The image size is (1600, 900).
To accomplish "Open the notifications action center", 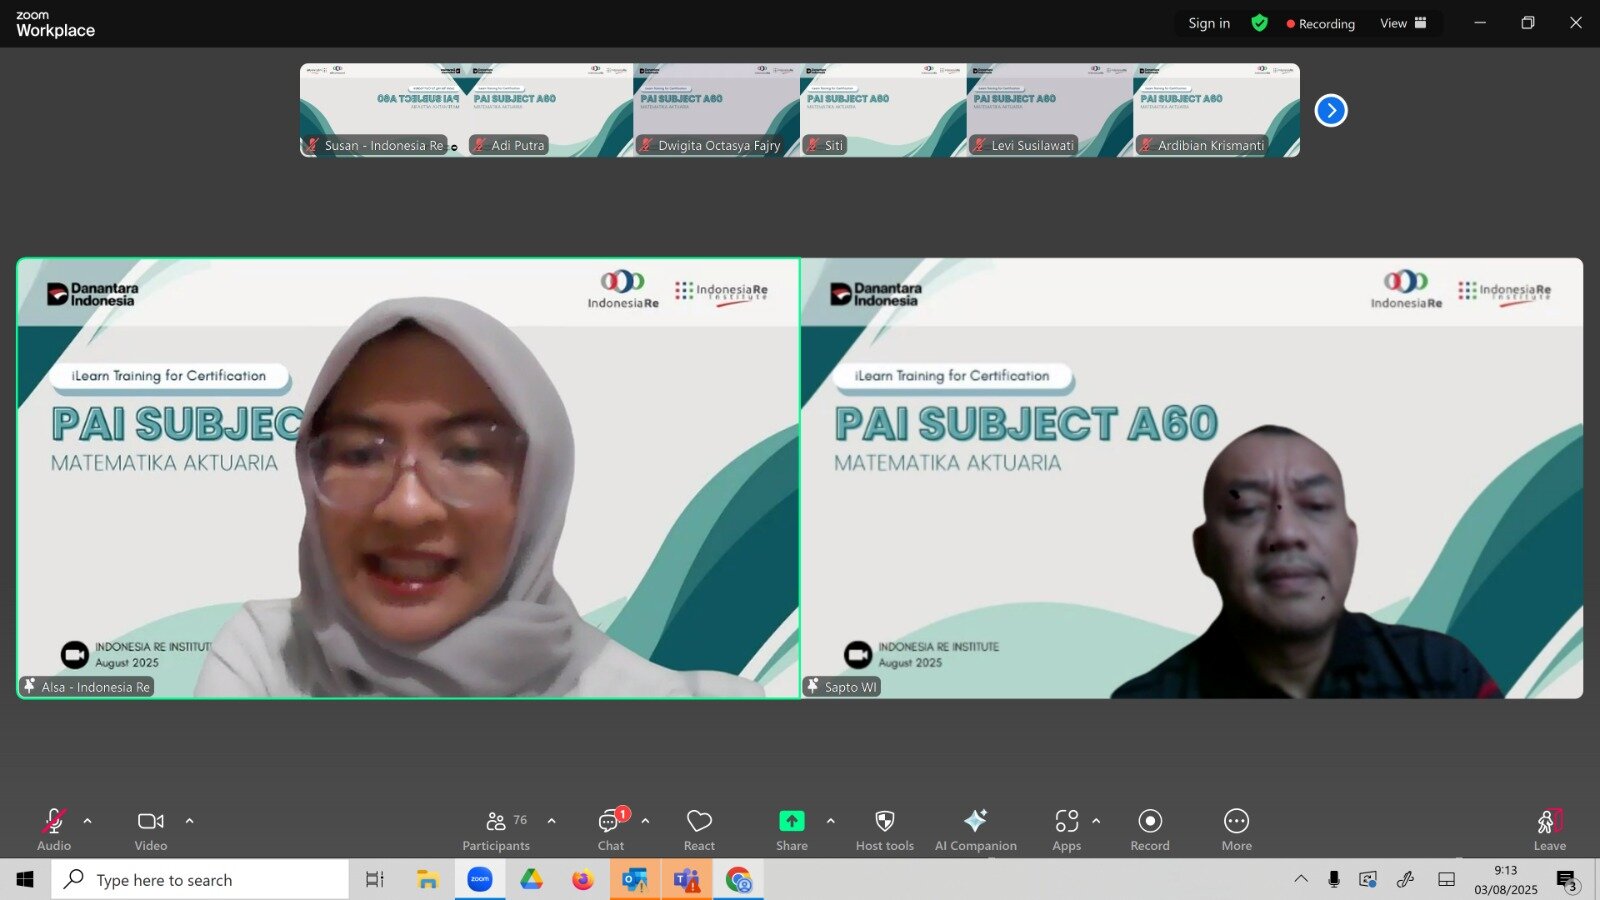I will coord(1567,880).
